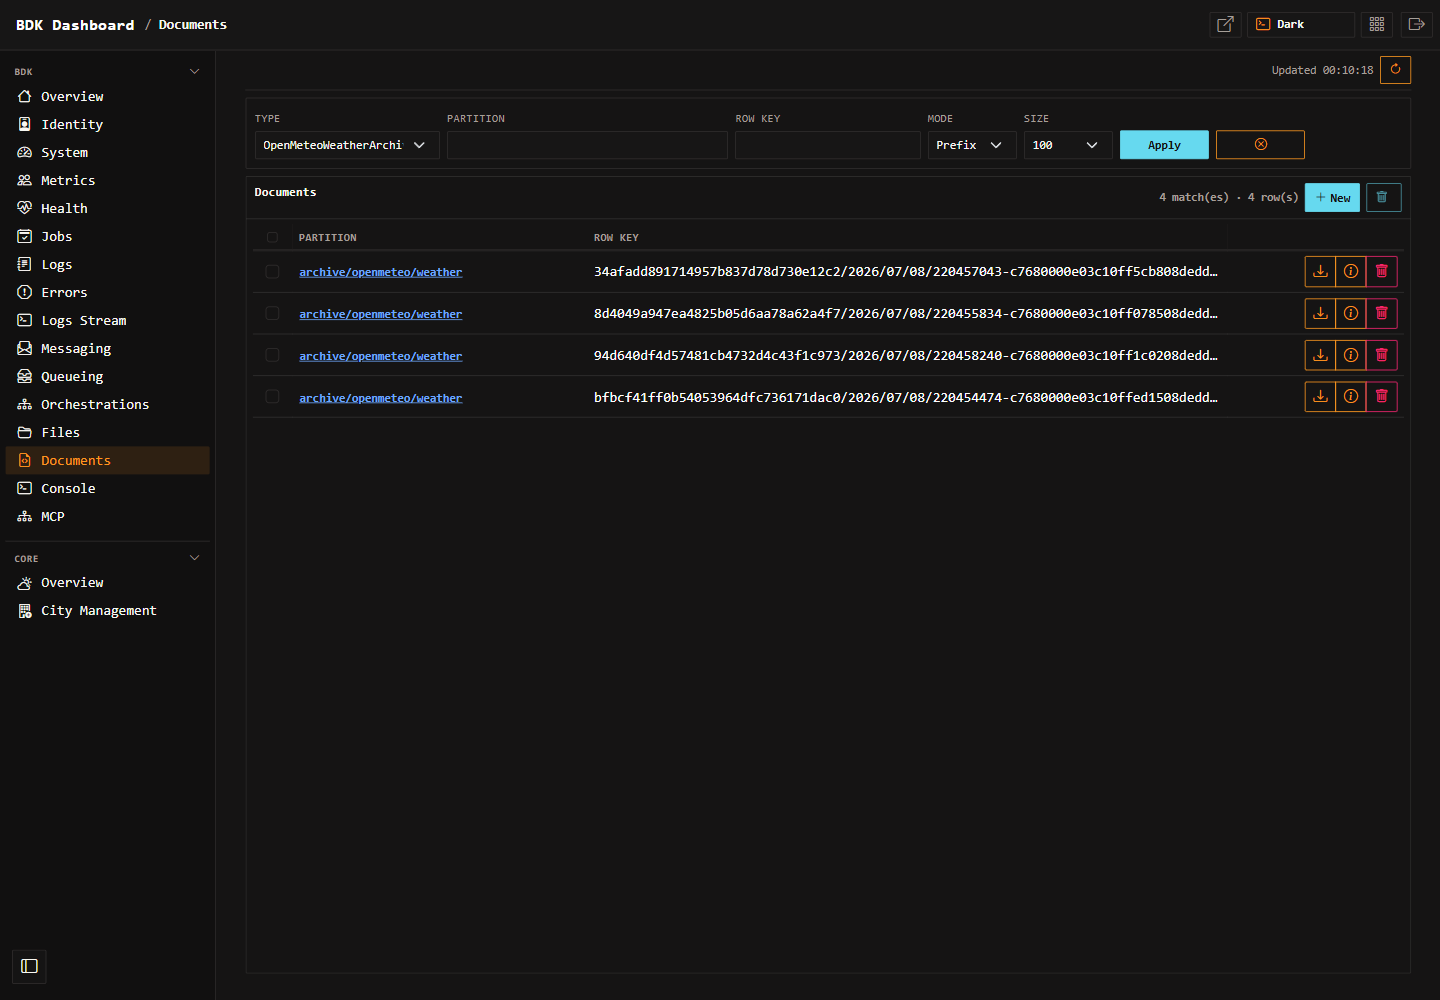Screen dimensions: 1440x1000
Task: Check the row starting with bfbcf41f
Action: pyautogui.click(x=272, y=397)
